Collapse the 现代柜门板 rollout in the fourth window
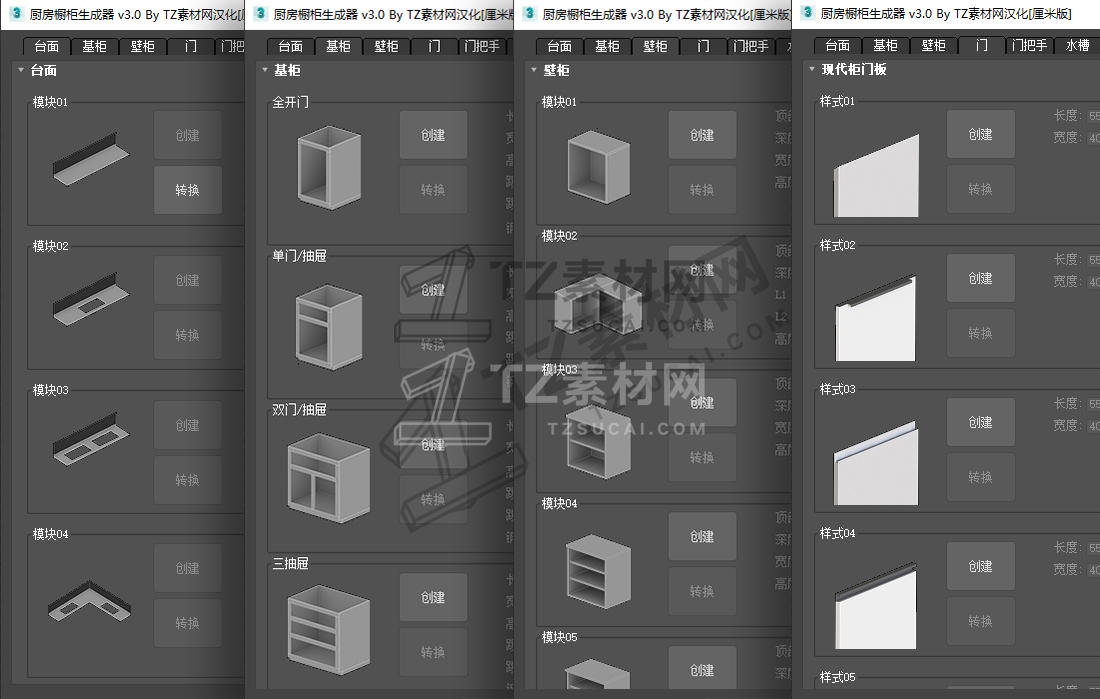 pyautogui.click(x=812, y=69)
